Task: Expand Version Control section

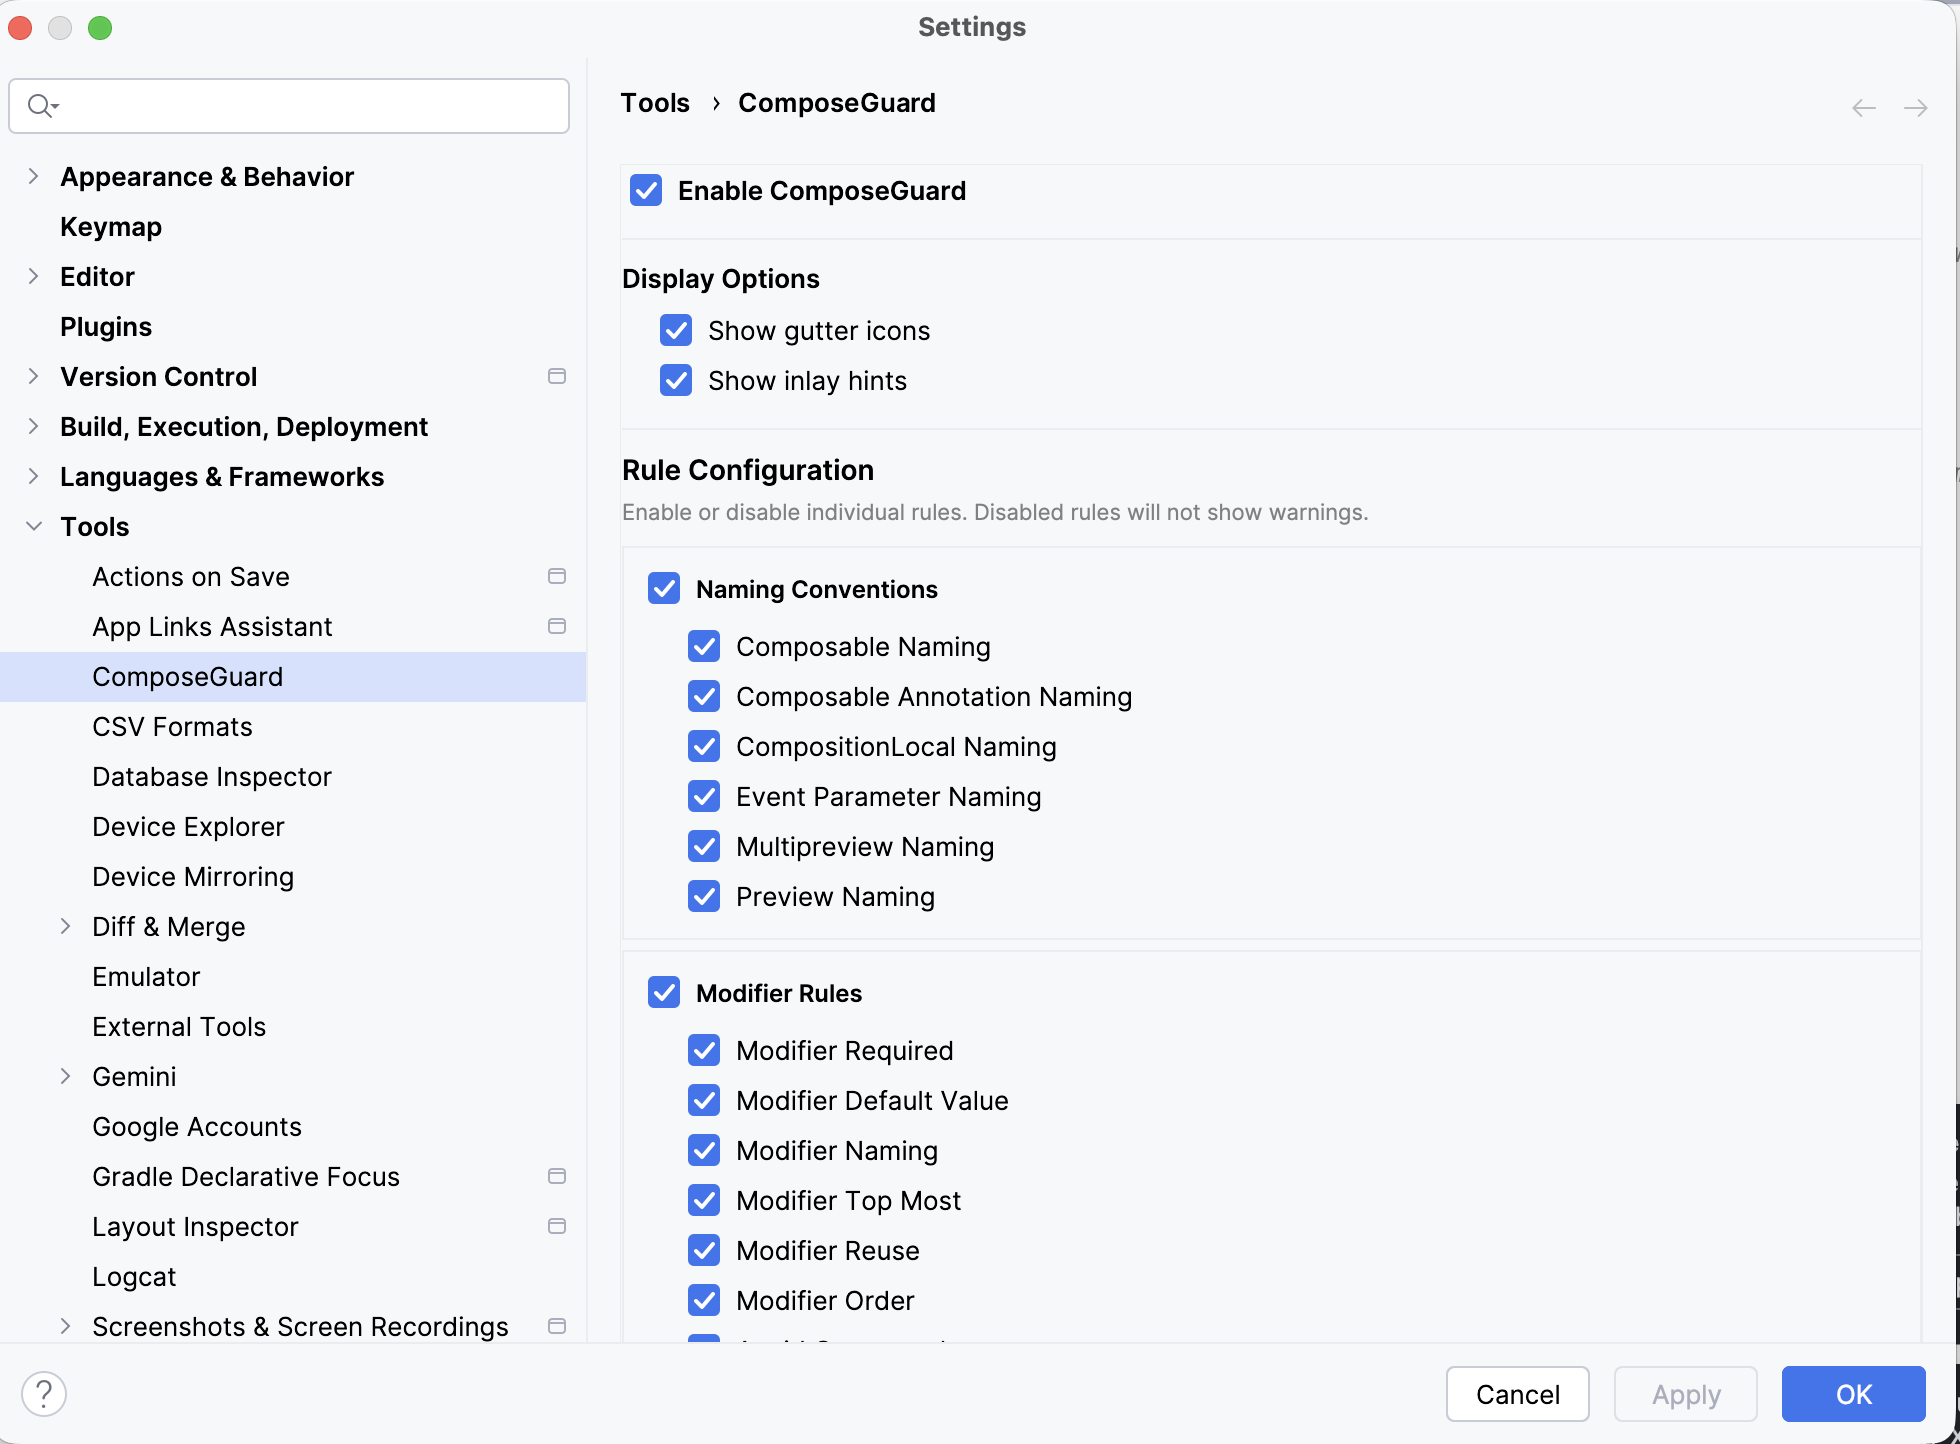Action: click(33, 376)
